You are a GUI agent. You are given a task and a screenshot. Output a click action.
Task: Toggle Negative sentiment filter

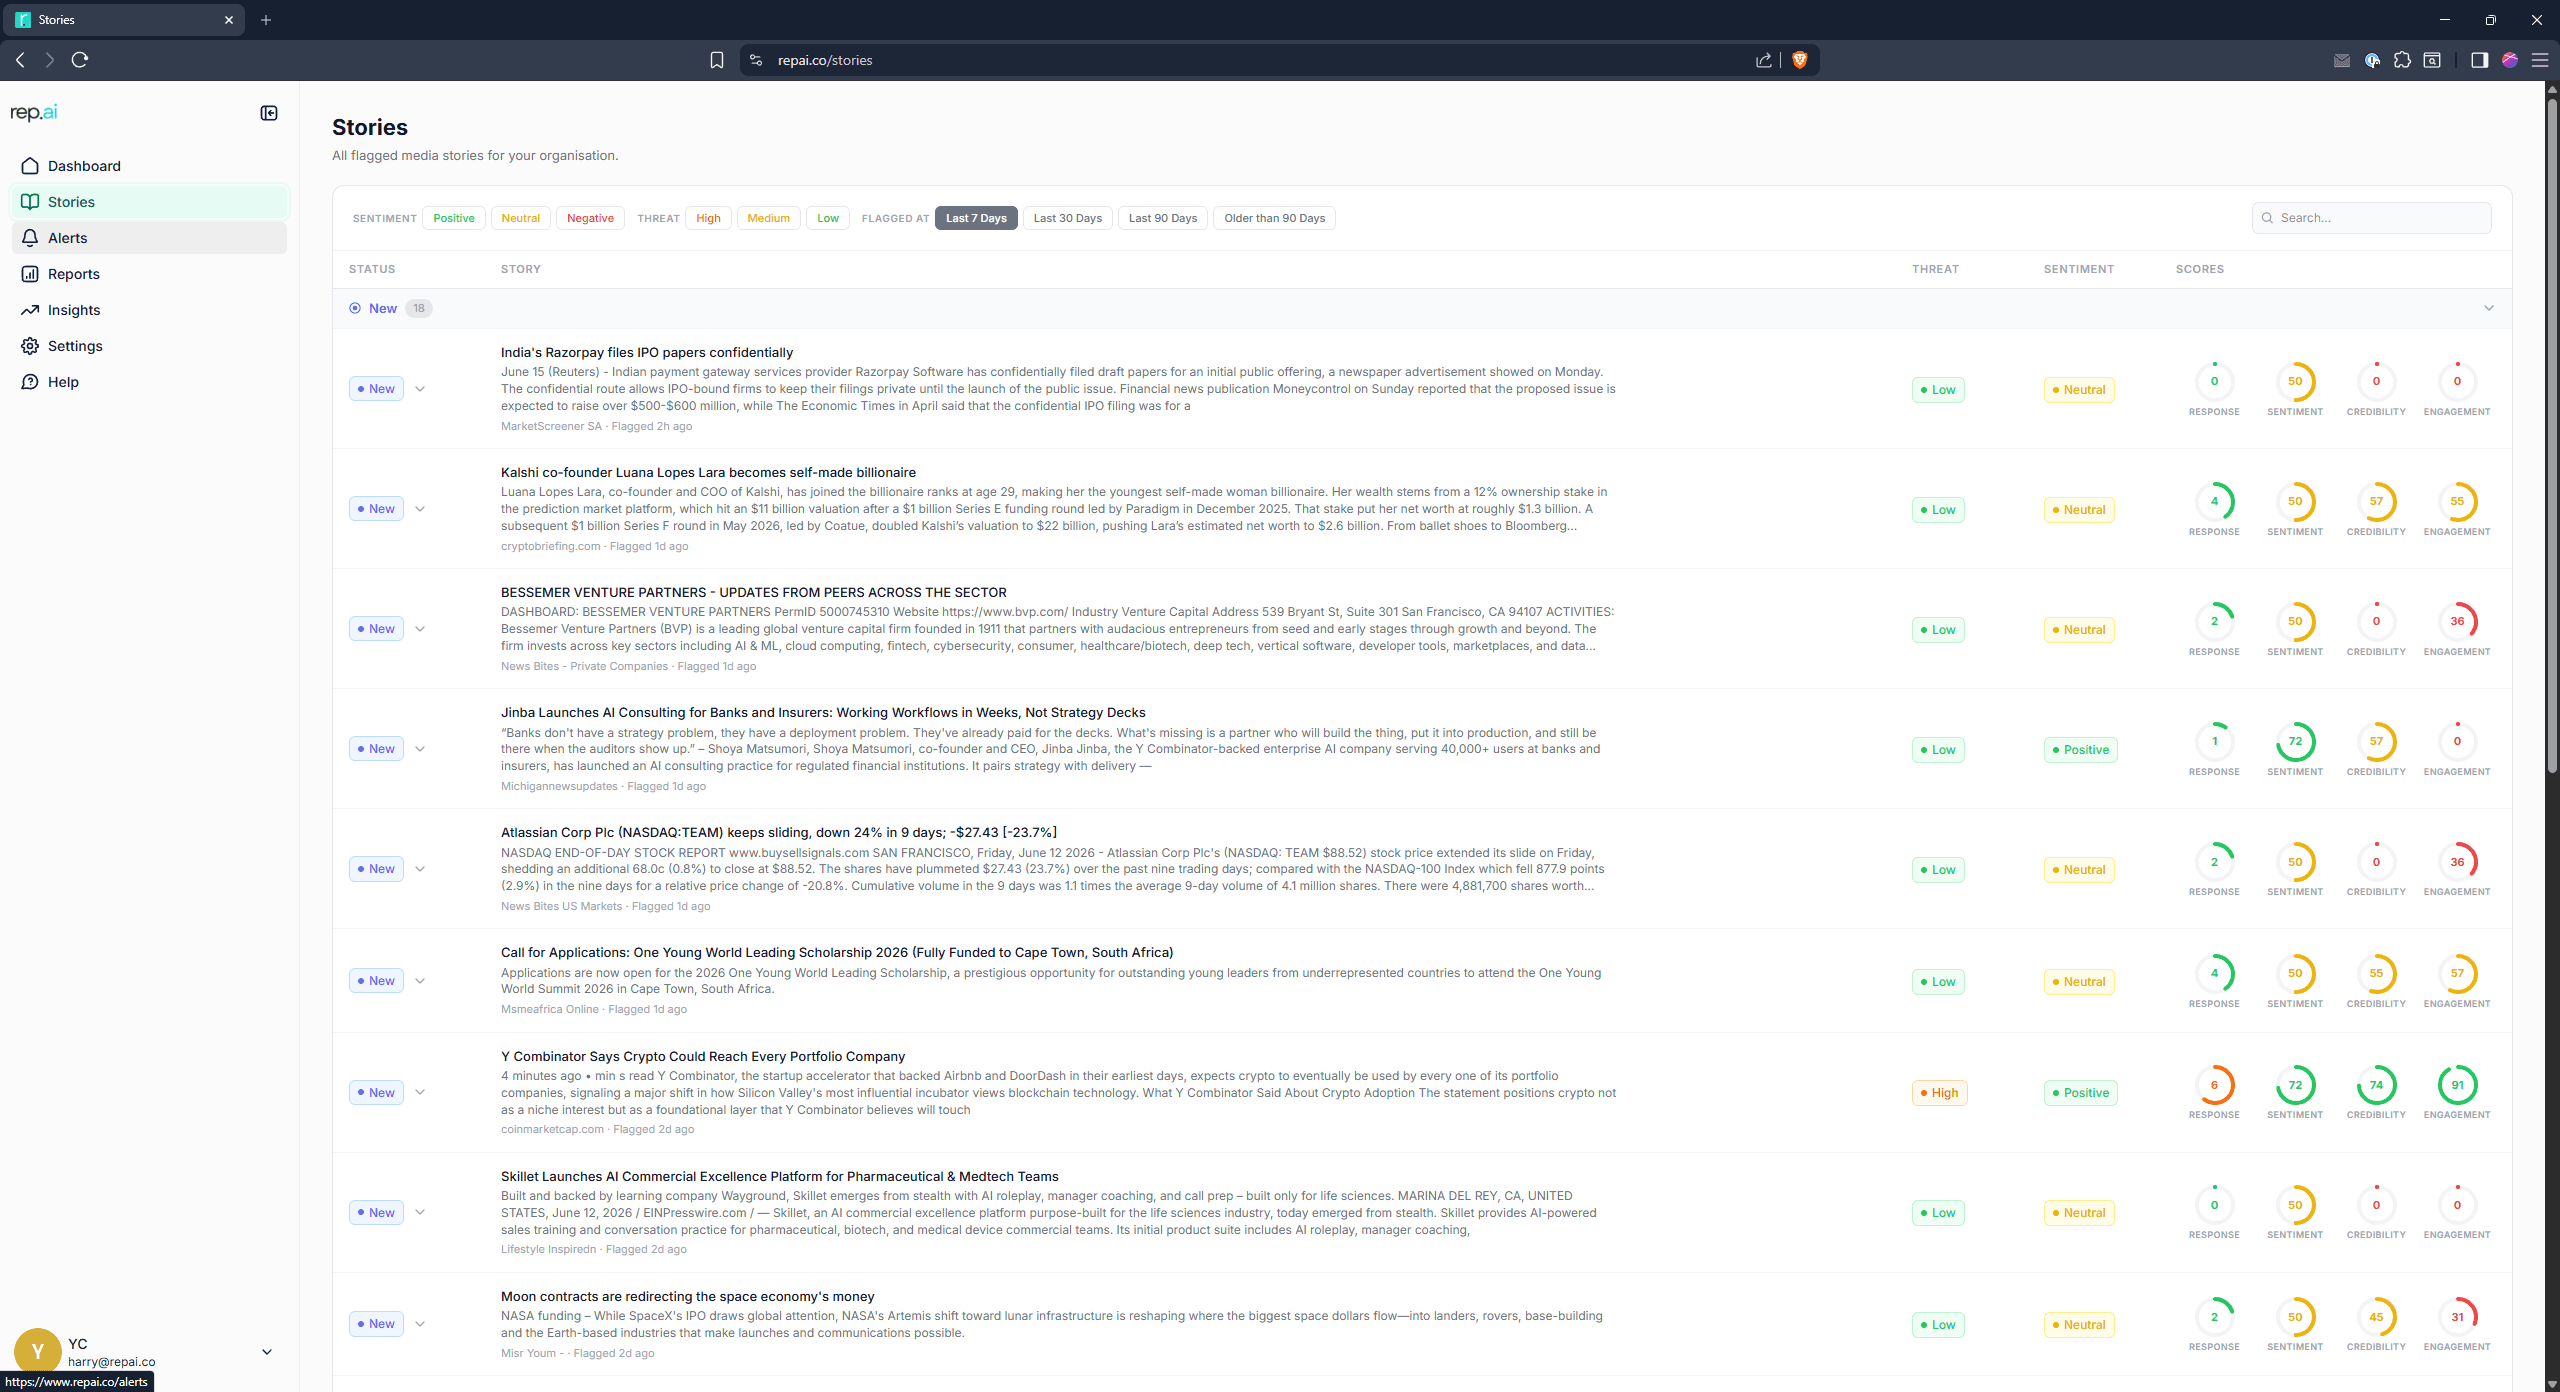click(x=590, y=218)
